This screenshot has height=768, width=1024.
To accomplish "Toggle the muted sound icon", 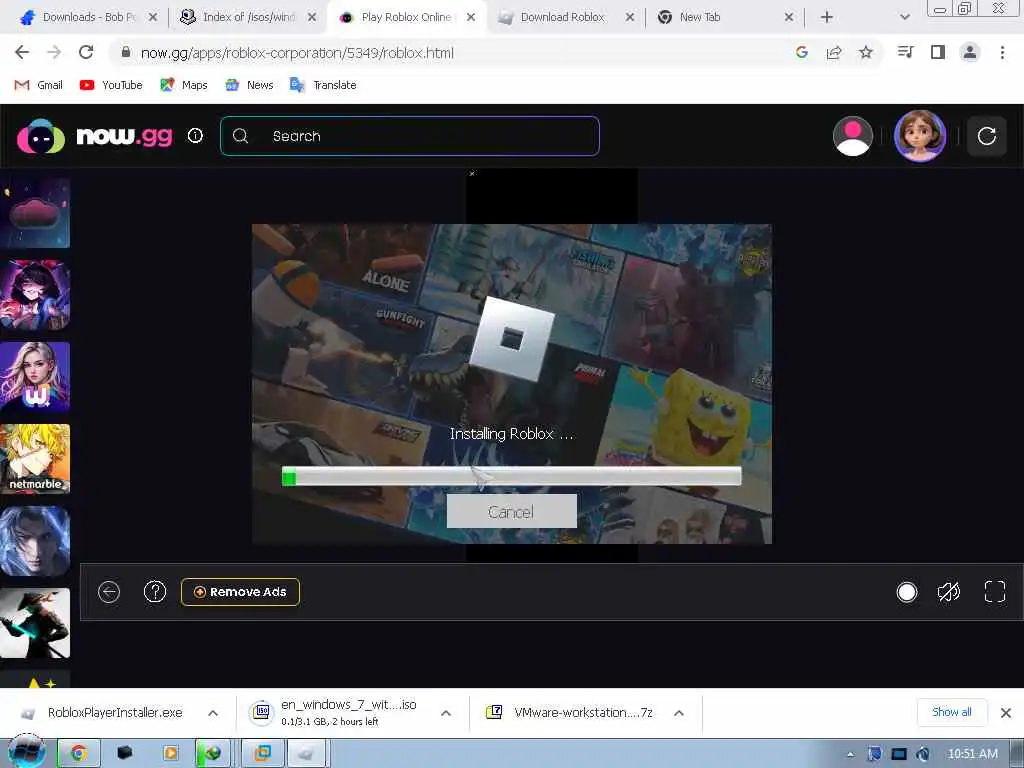I will pyautogui.click(x=949, y=592).
